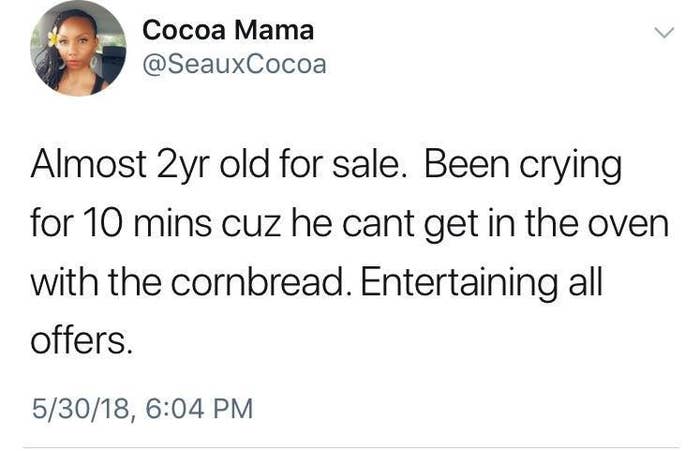
Task: Click the word 'cornbread' in the tweet
Action: (x=258, y=282)
